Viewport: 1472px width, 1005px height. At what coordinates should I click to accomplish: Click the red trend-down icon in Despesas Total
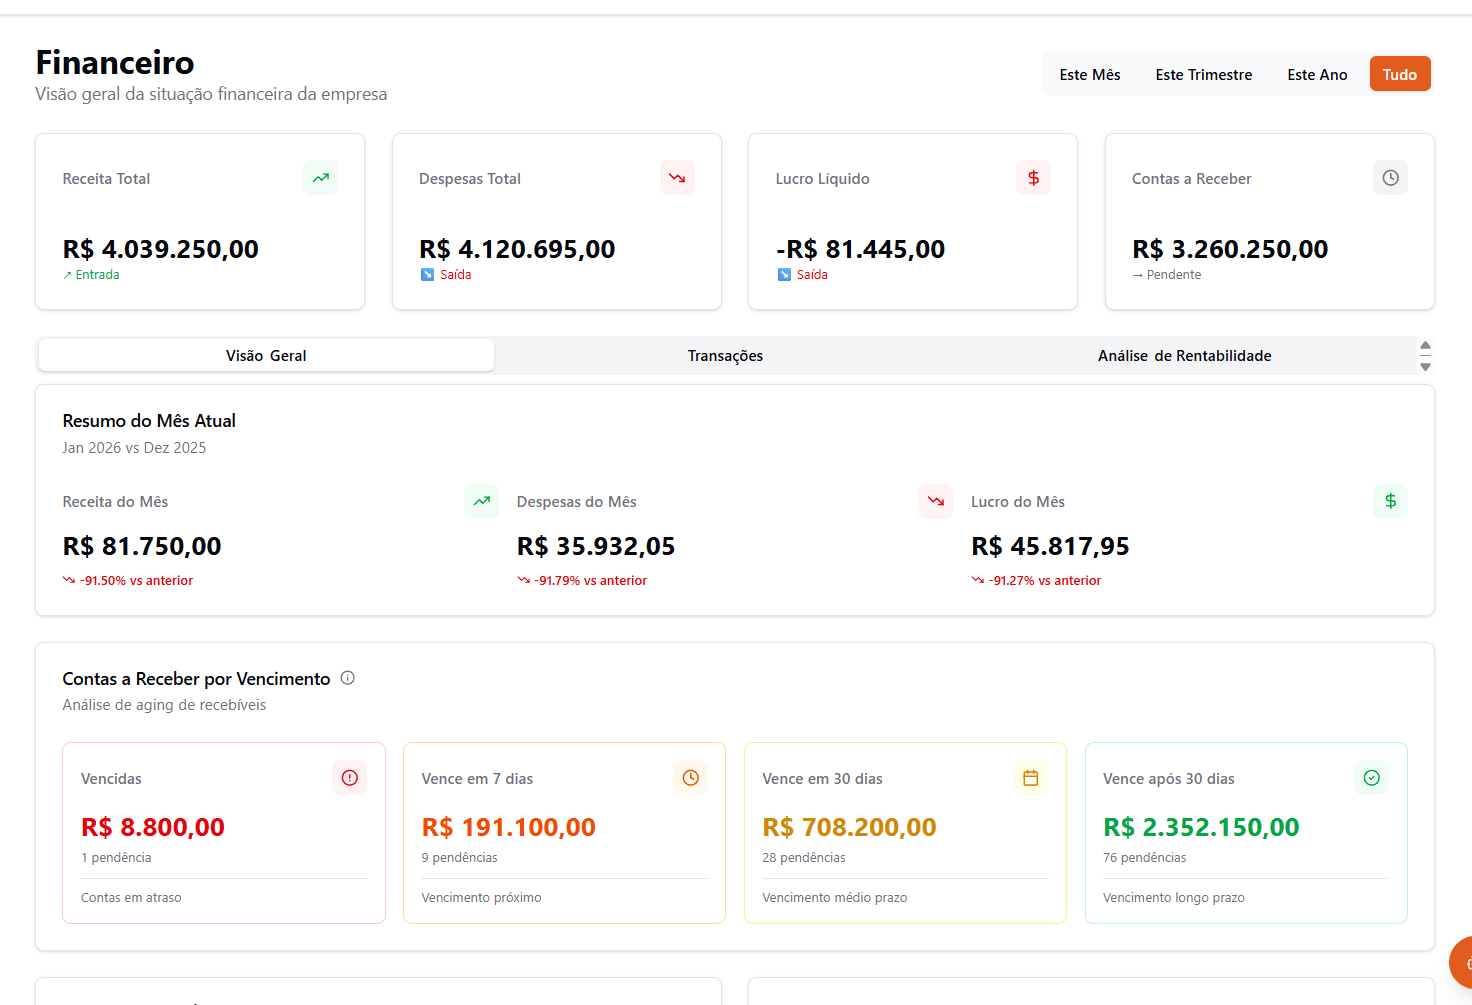[677, 178]
